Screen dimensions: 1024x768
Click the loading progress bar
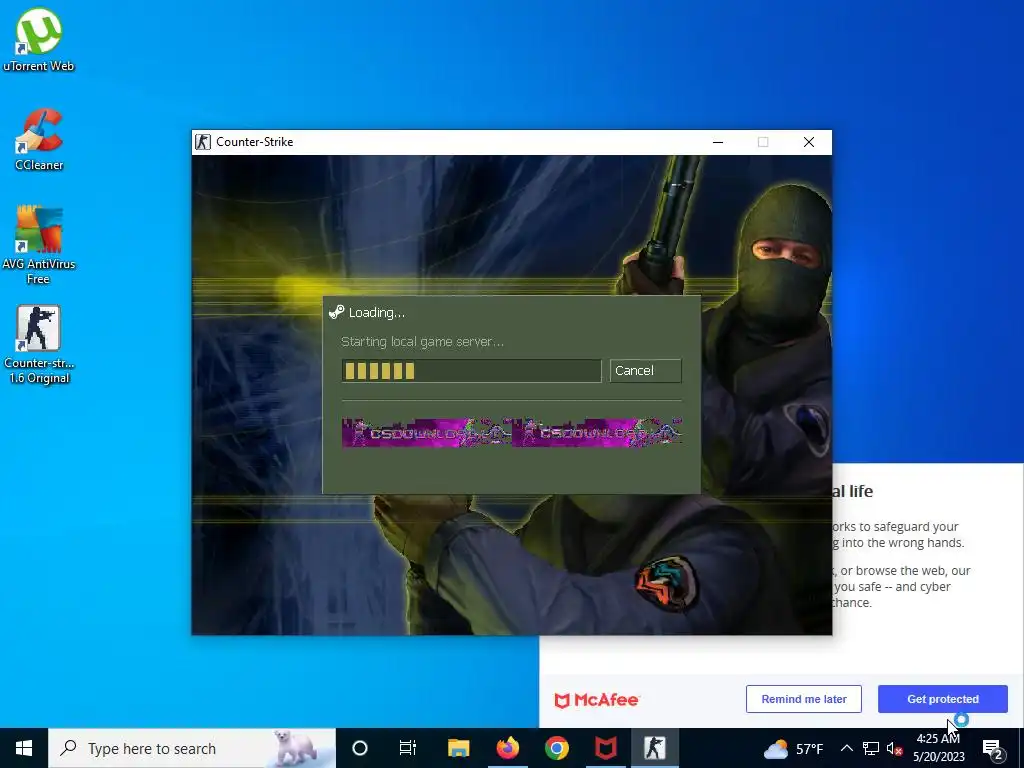471,371
